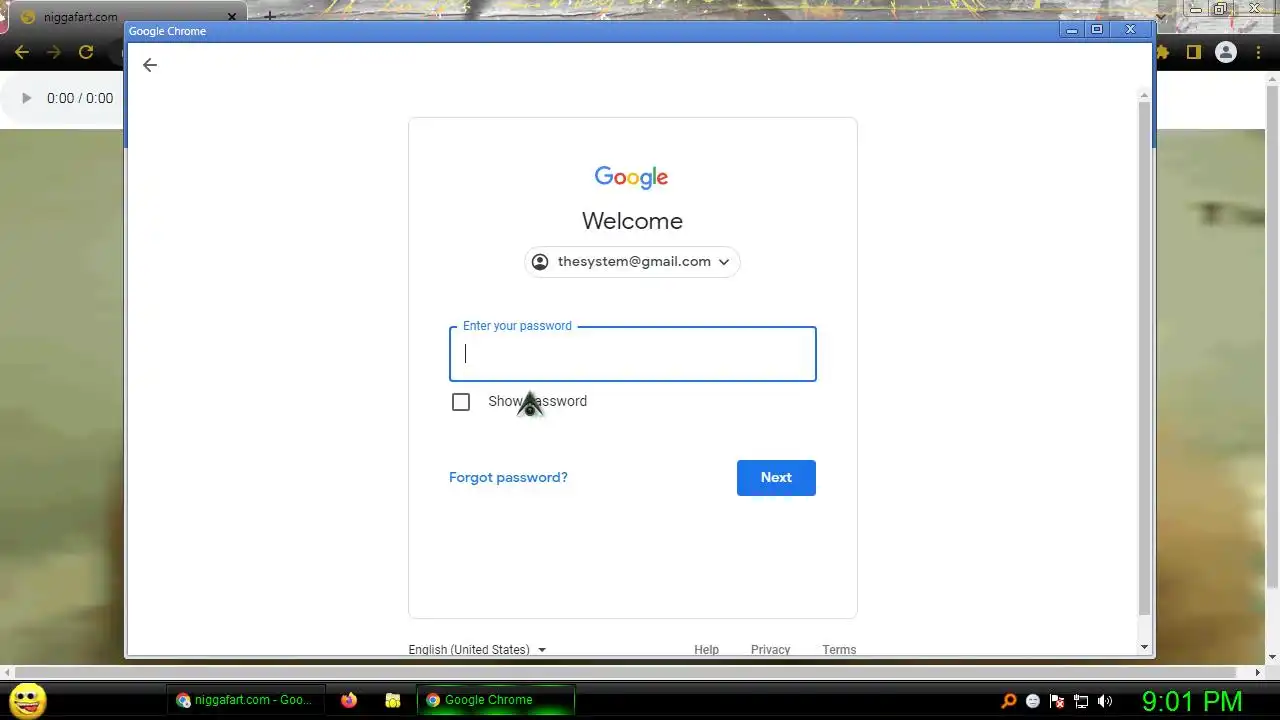
Task: Click the horizontal scrollbar's right arrow
Action: 1259,673
